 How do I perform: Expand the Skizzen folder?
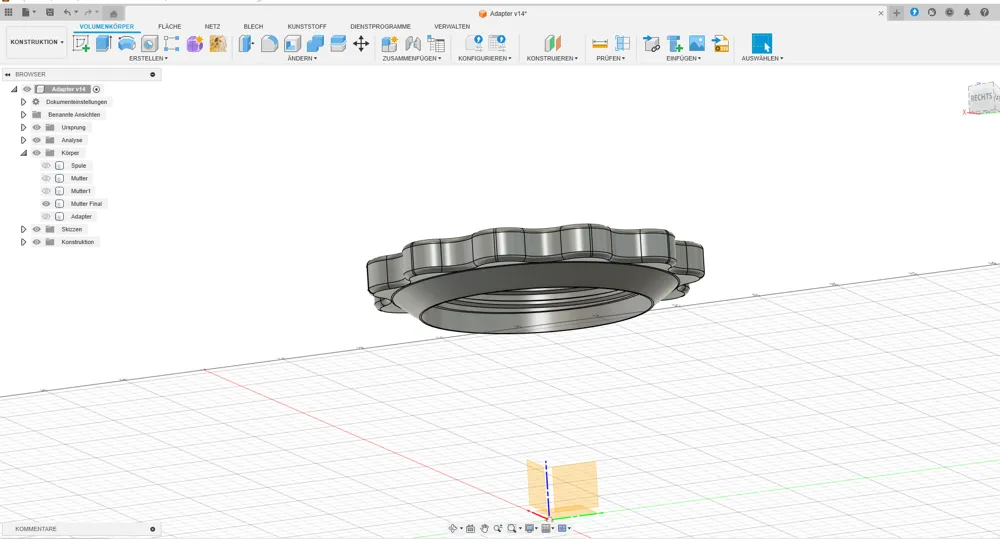[24, 229]
